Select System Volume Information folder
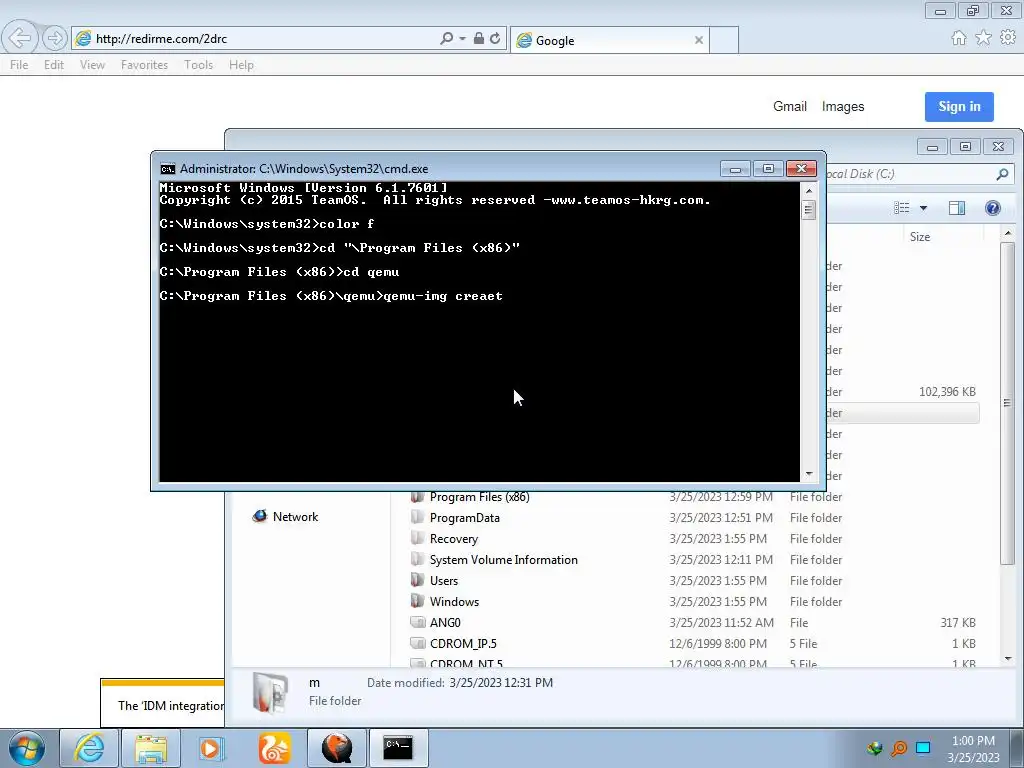This screenshot has width=1024, height=768. point(504,560)
